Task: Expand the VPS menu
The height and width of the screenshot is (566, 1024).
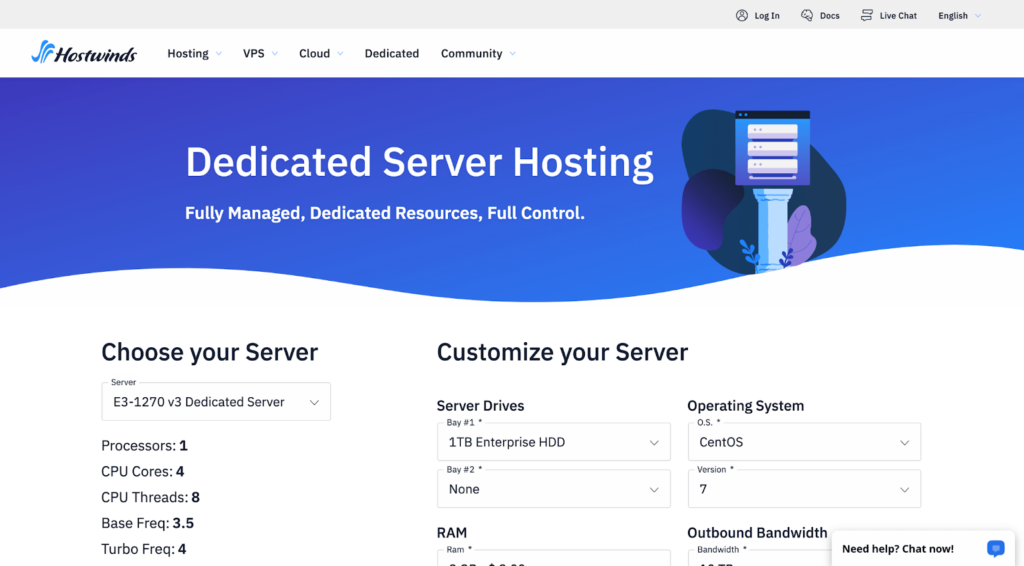Action: pyautogui.click(x=261, y=54)
